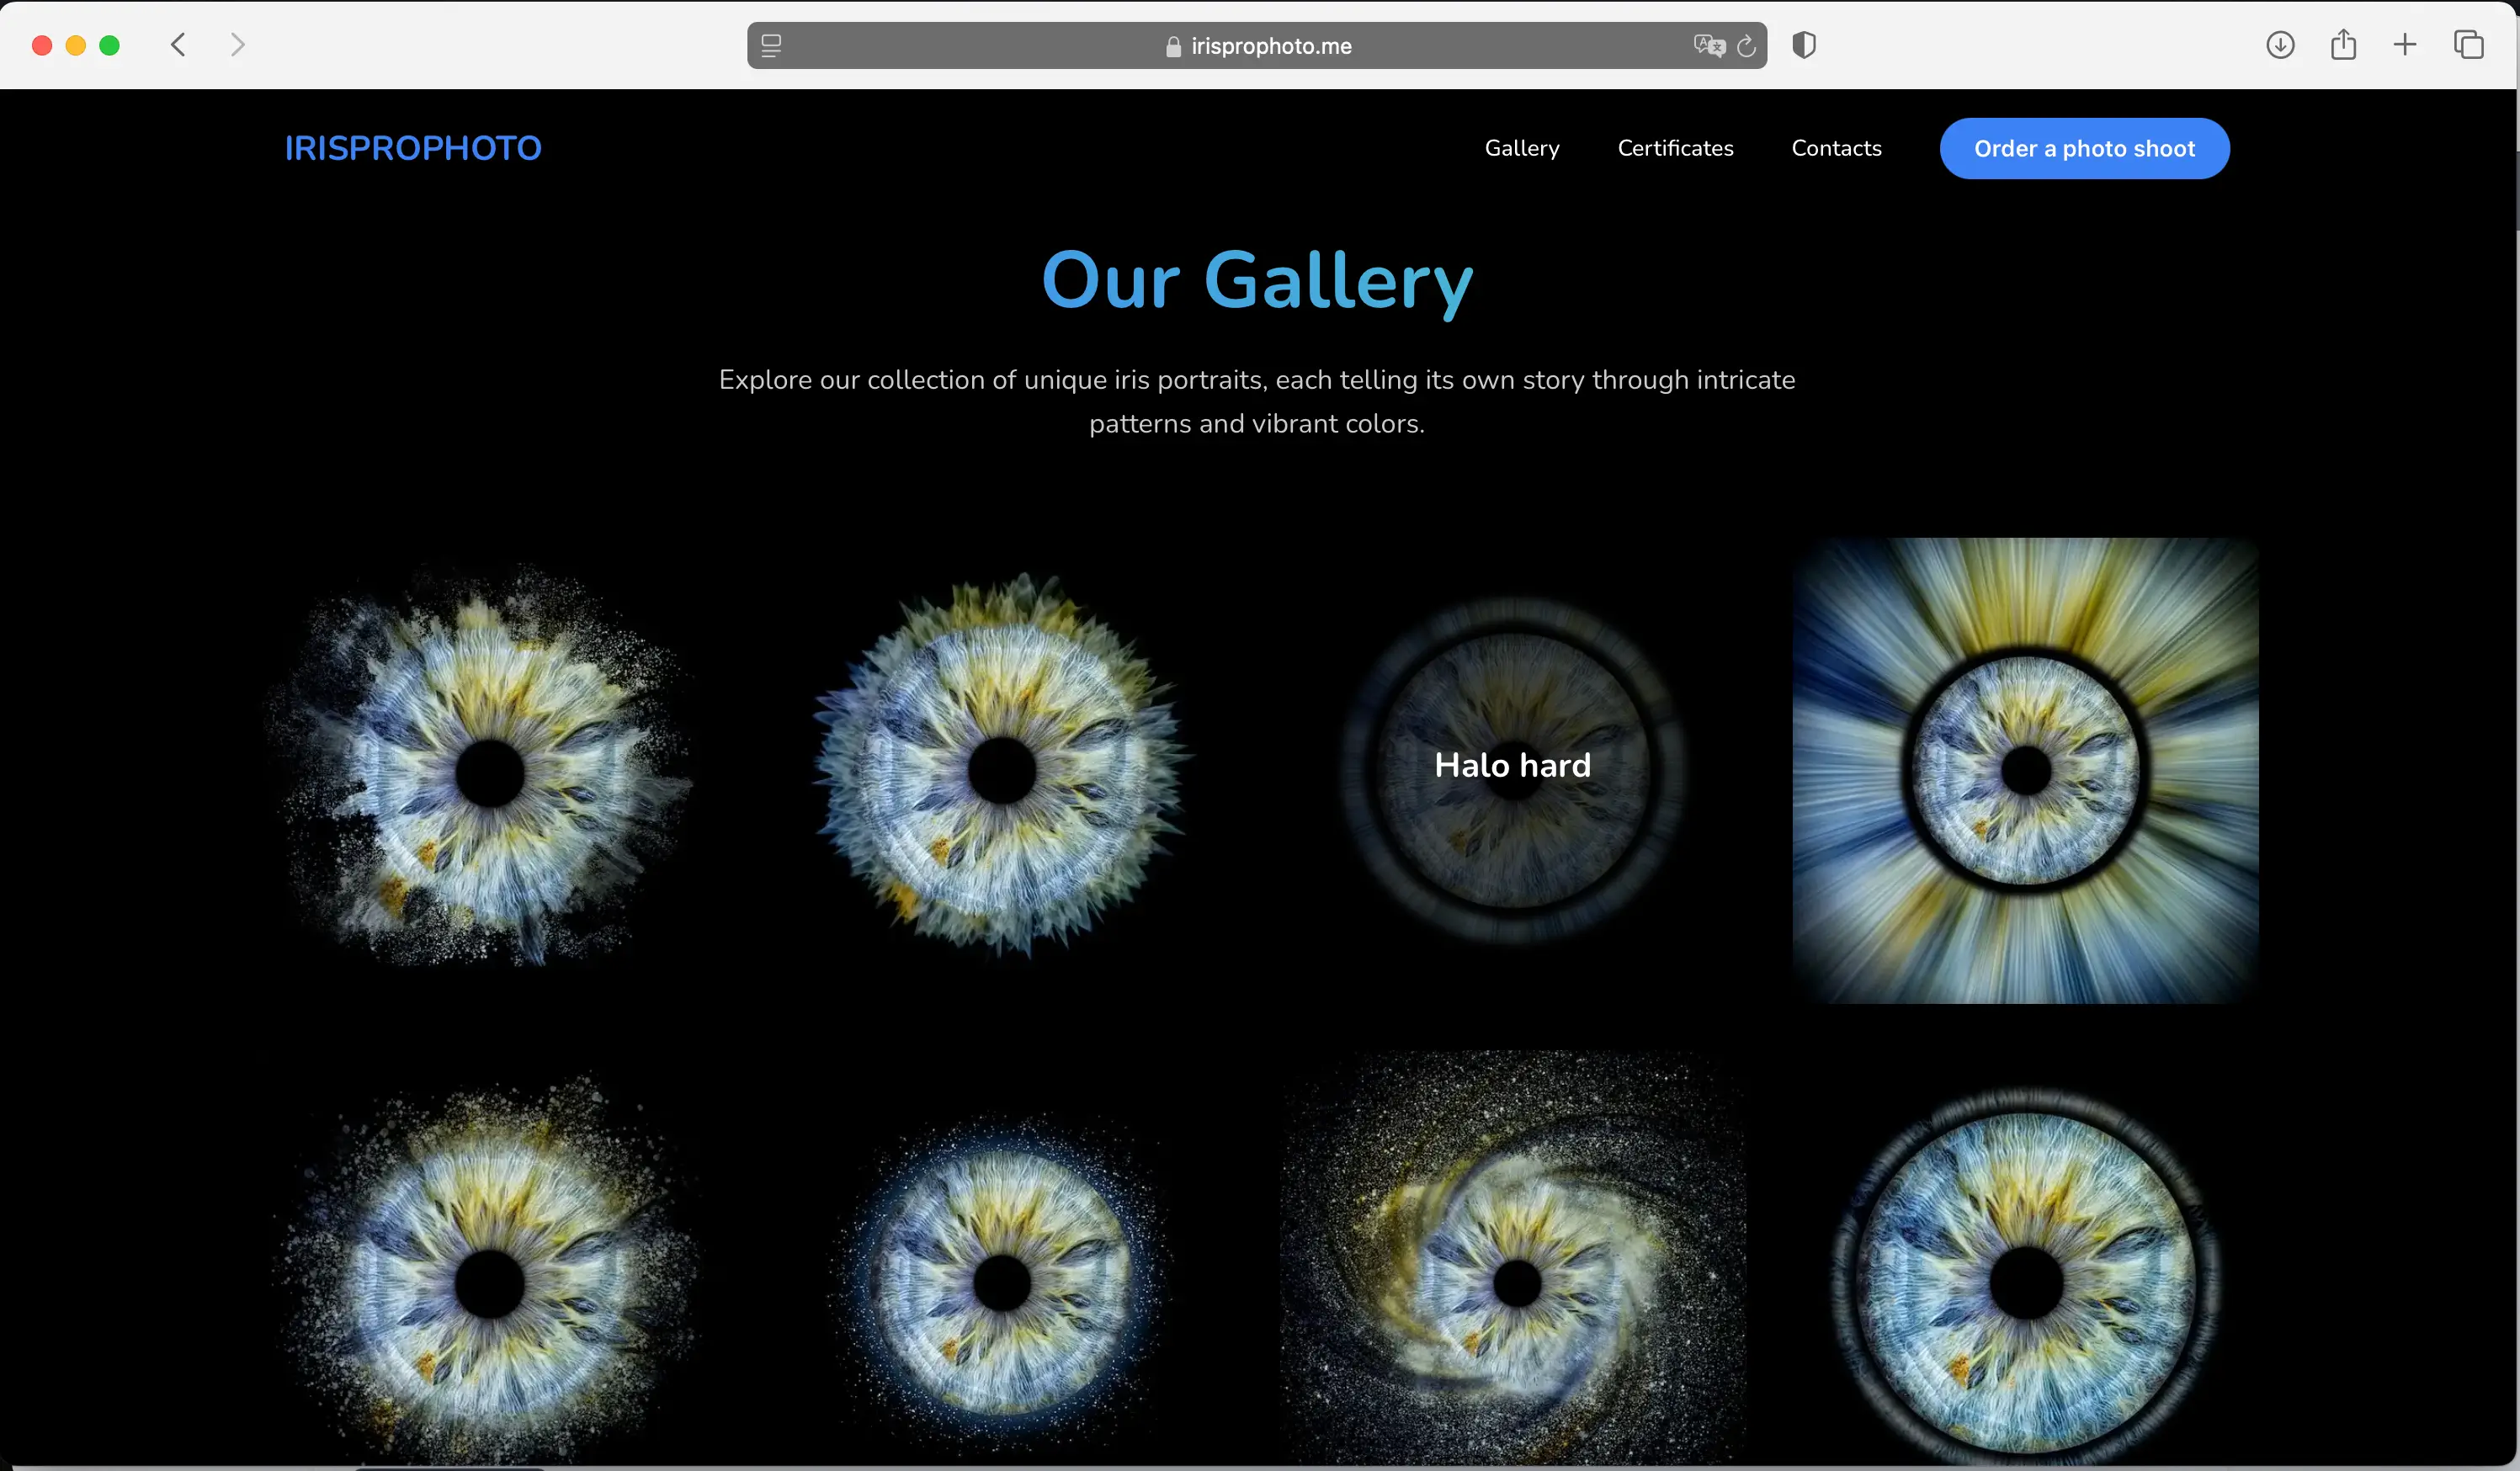View site security via the padlock
Viewport: 2520px width, 1471px height.
[x=1170, y=46]
